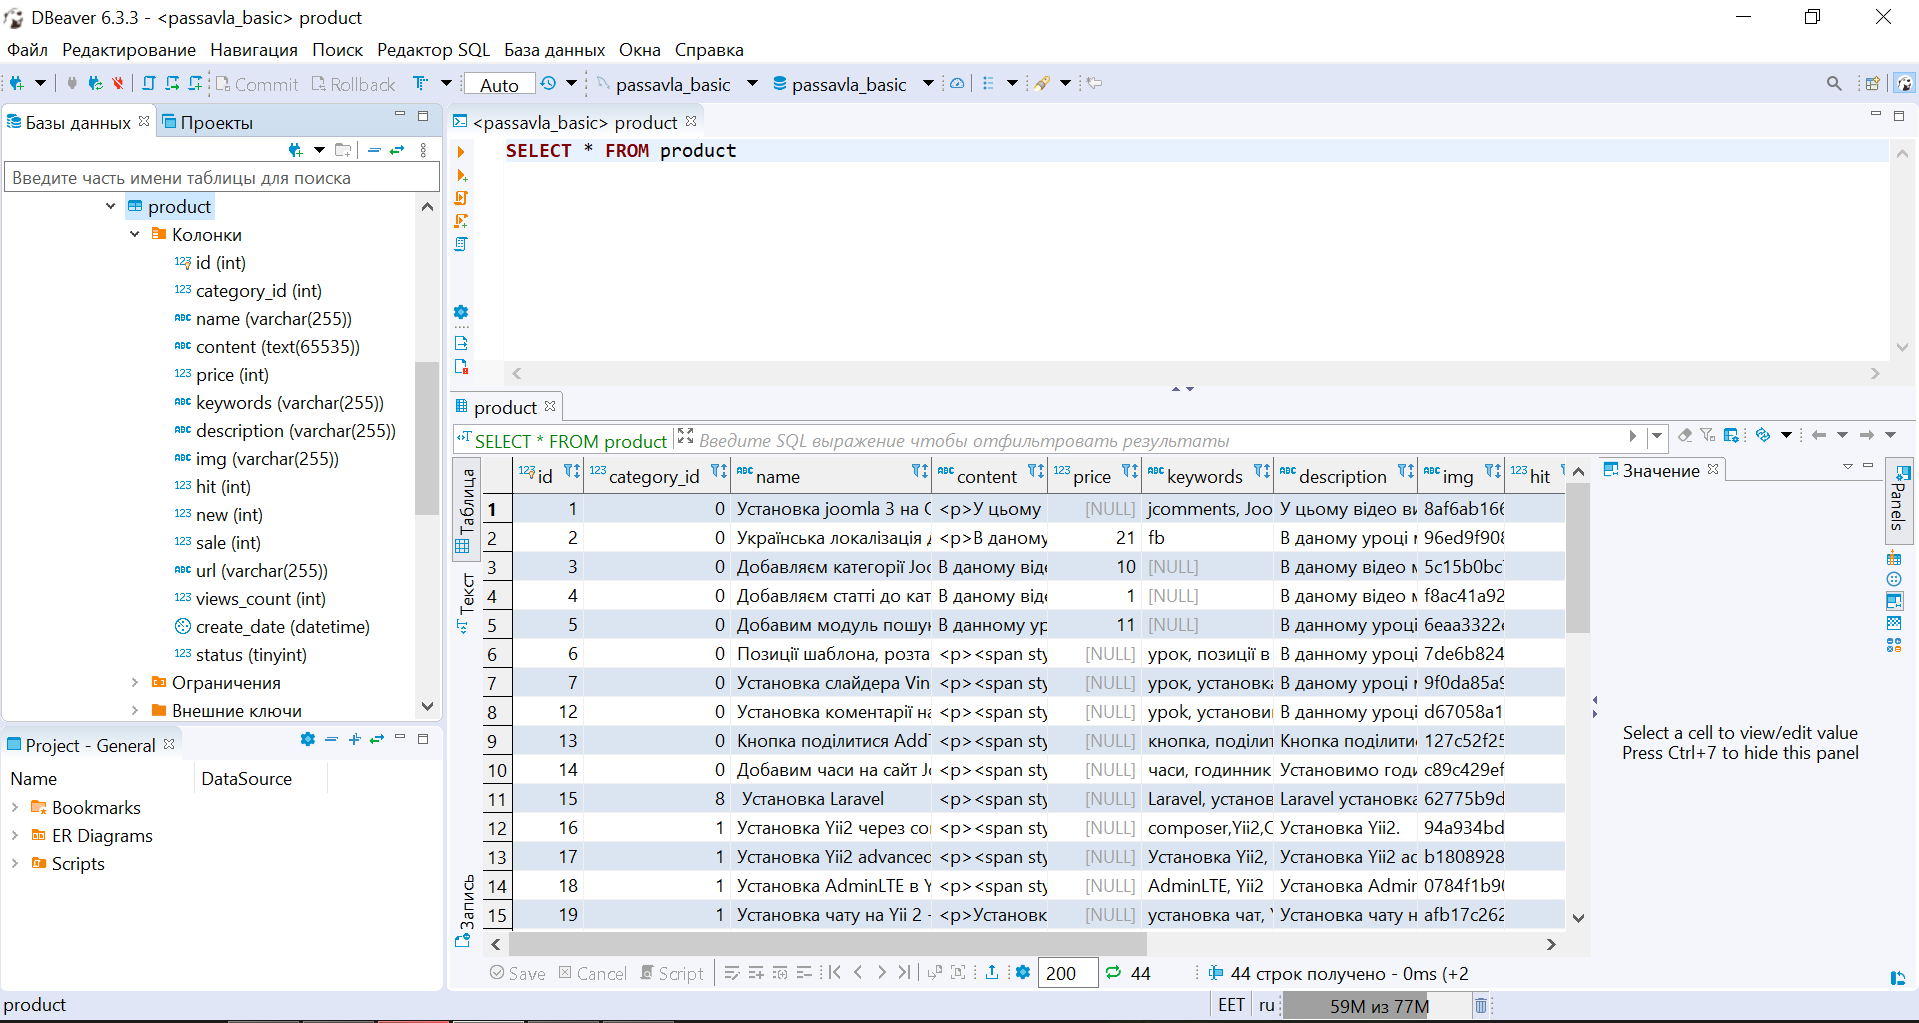Click the Script button in results bar
This screenshot has height=1023, width=1919.
pyautogui.click(x=672, y=973)
